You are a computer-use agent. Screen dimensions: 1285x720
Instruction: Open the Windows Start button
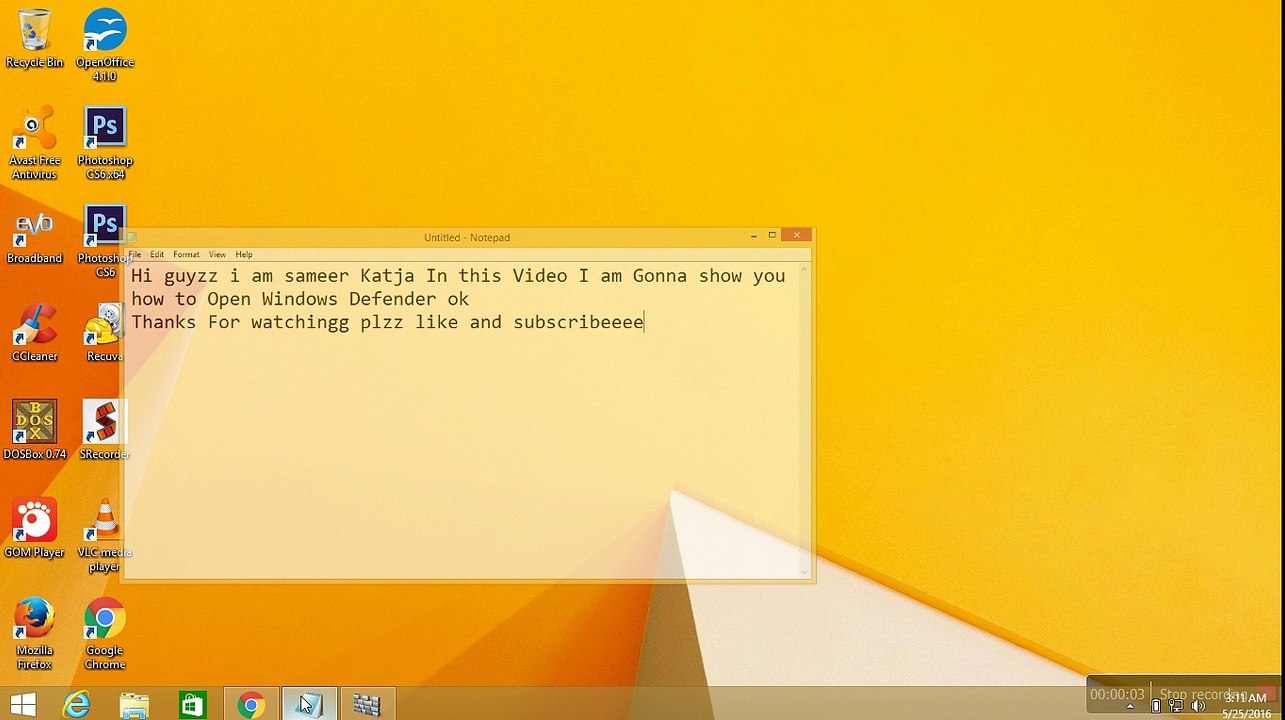tap(23, 704)
